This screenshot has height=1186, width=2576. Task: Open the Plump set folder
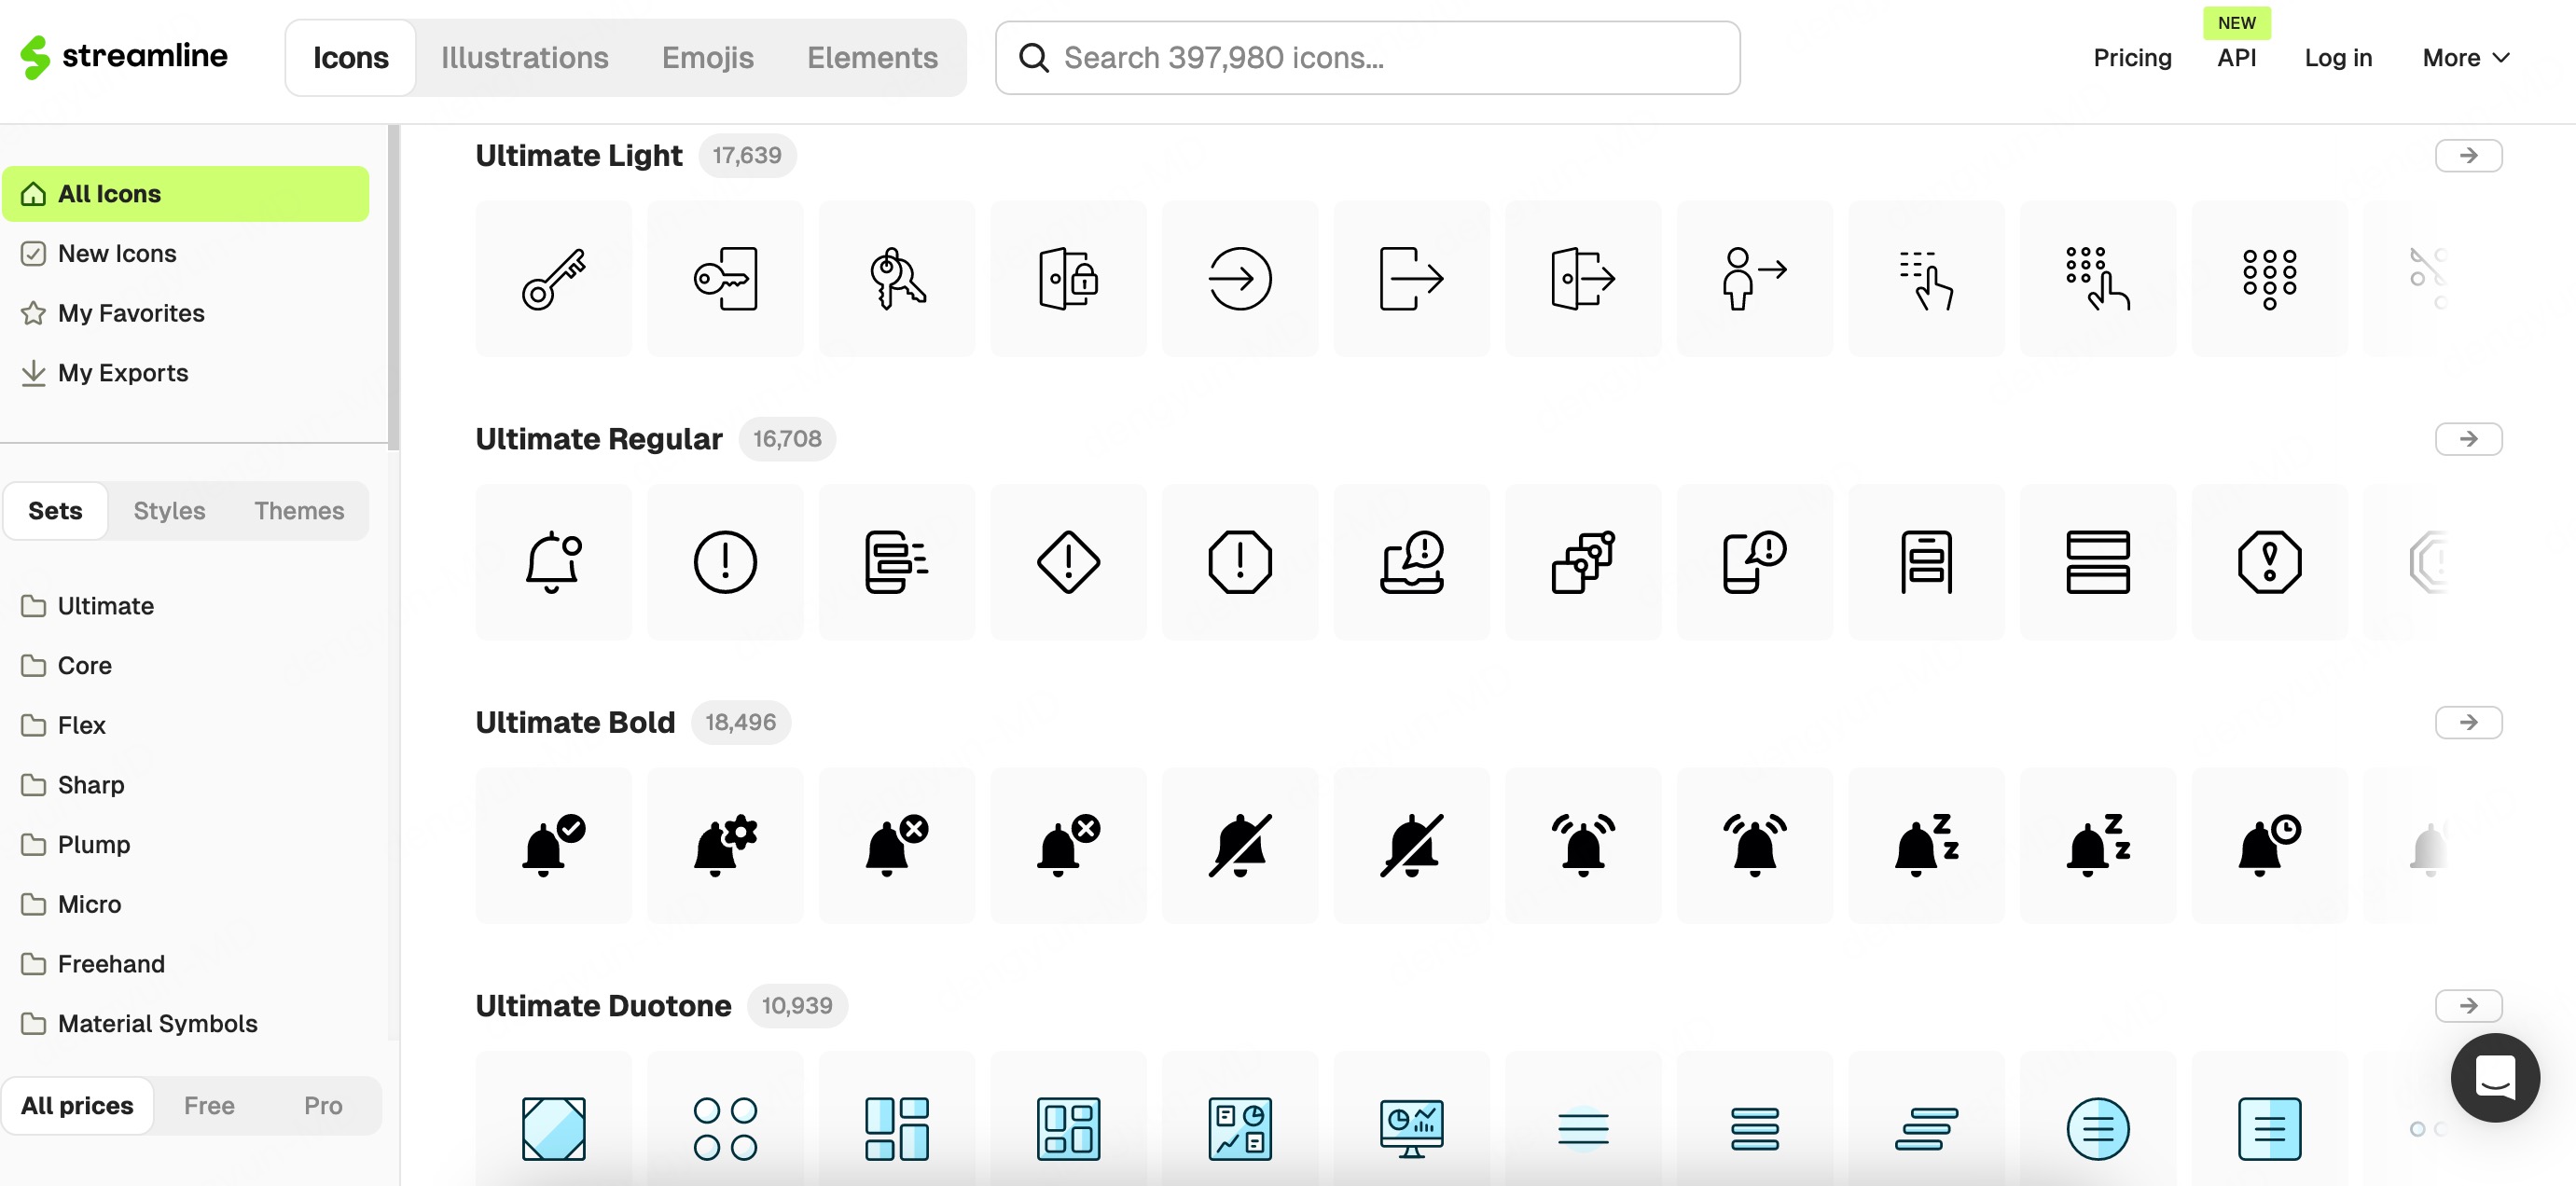click(x=76, y=844)
